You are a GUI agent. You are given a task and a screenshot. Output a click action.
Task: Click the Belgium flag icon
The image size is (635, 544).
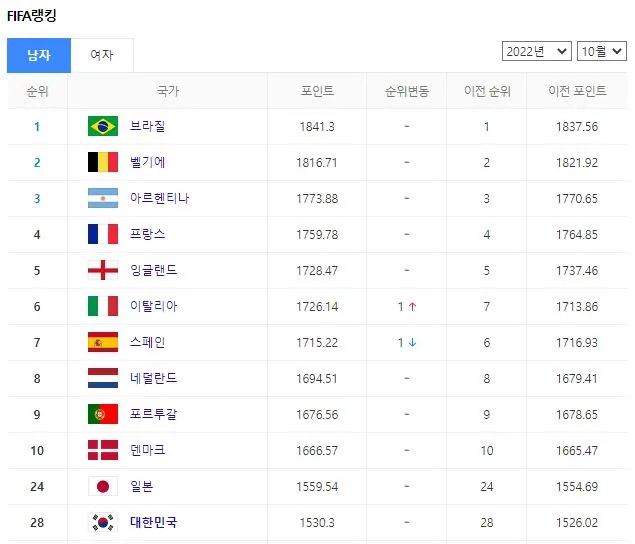(x=103, y=162)
